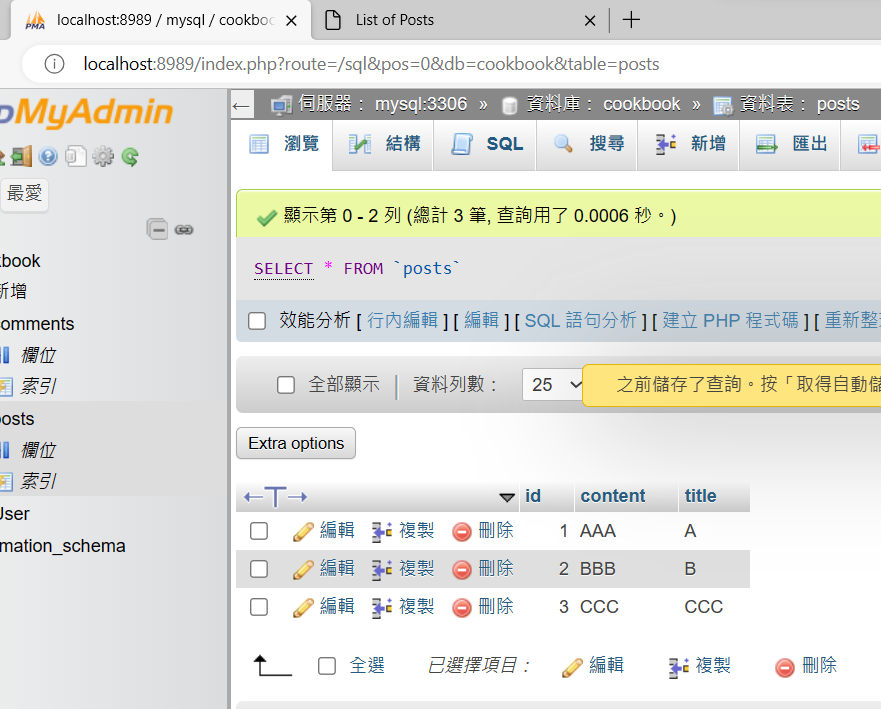The width and height of the screenshot is (881, 709).
Task: Switch to the SQL tab
Action: pos(487,144)
